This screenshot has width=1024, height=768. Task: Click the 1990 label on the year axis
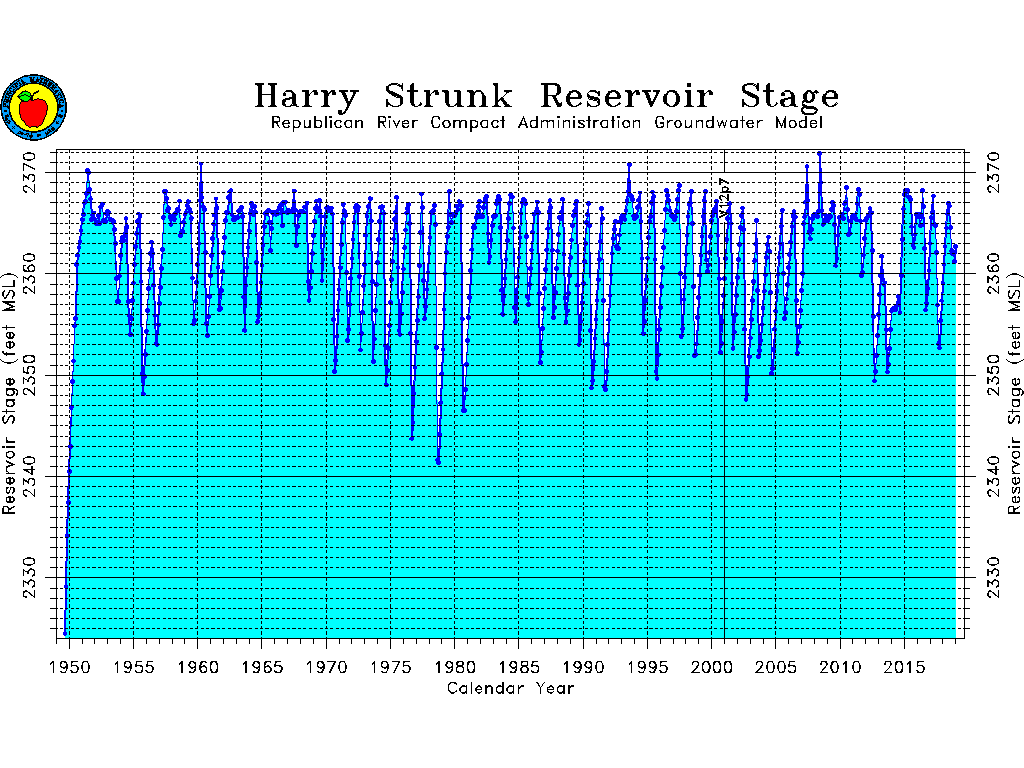[583, 666]
